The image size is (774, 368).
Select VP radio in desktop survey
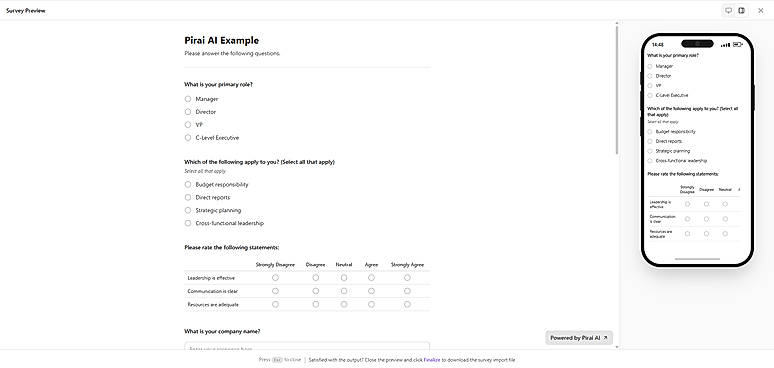(188, 125)
